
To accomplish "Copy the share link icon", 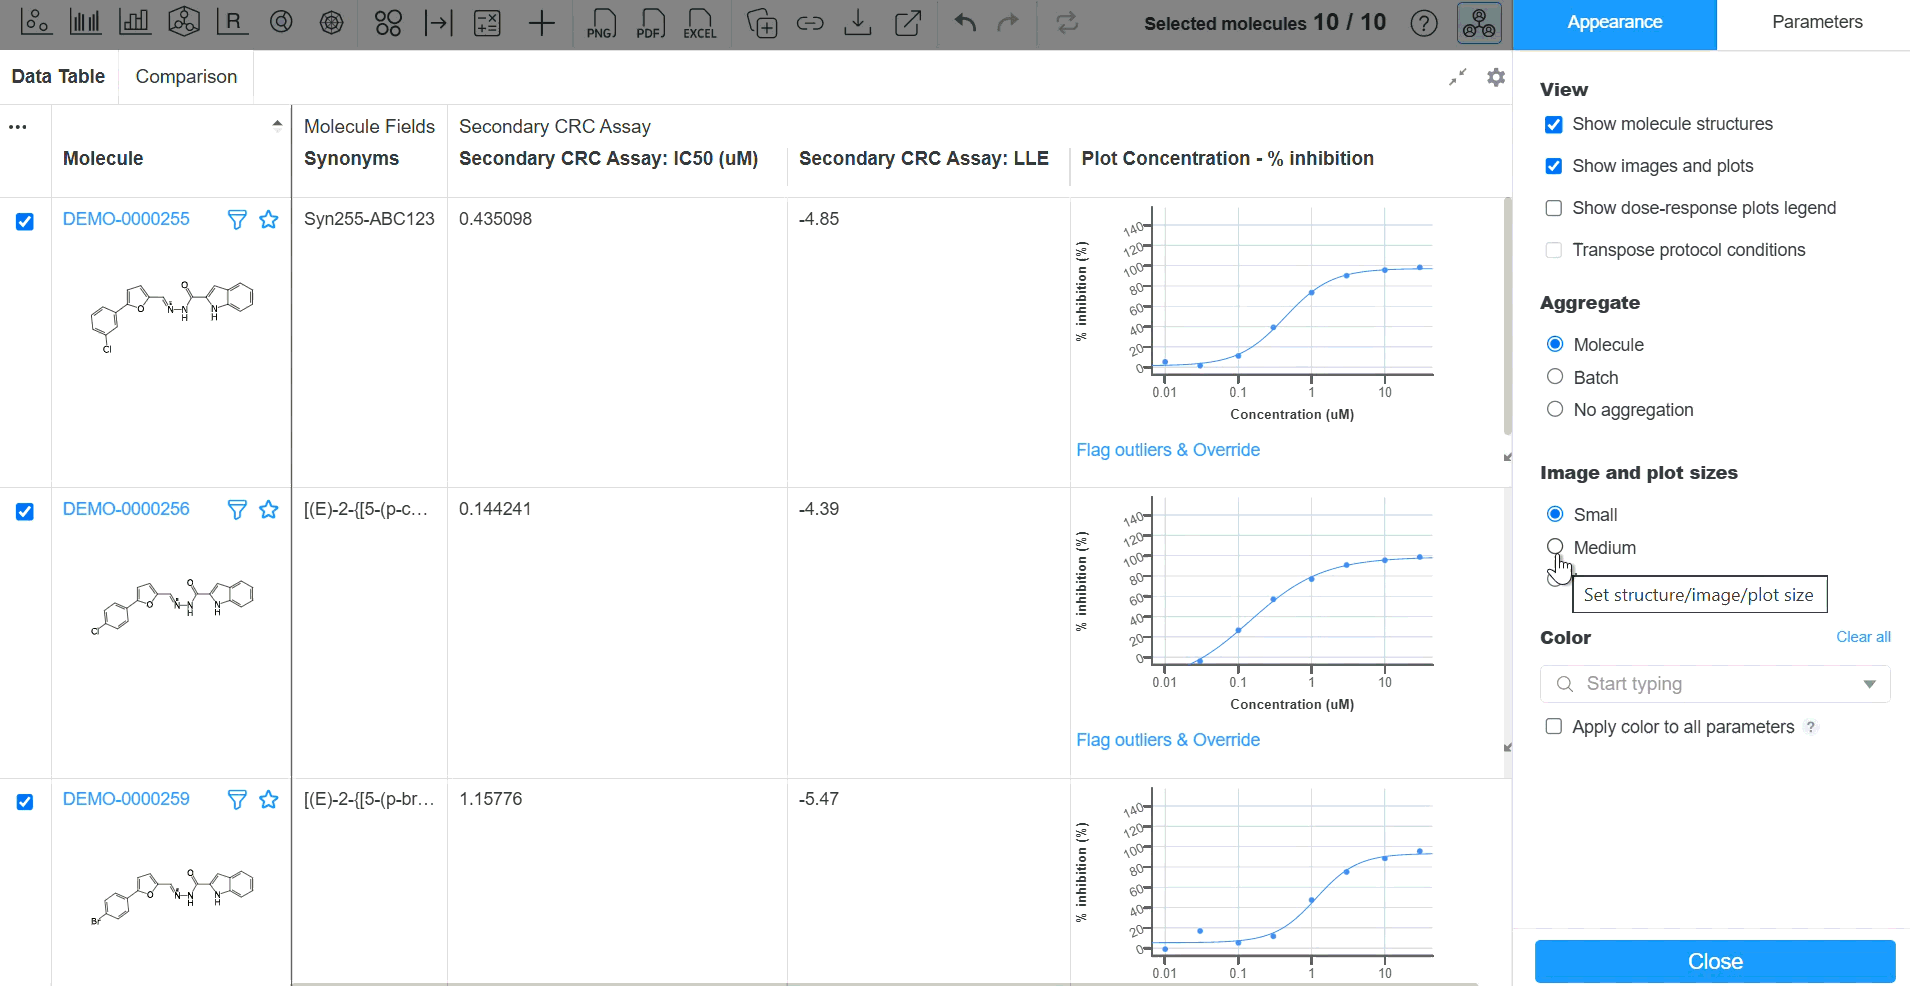I will point(810,23).
